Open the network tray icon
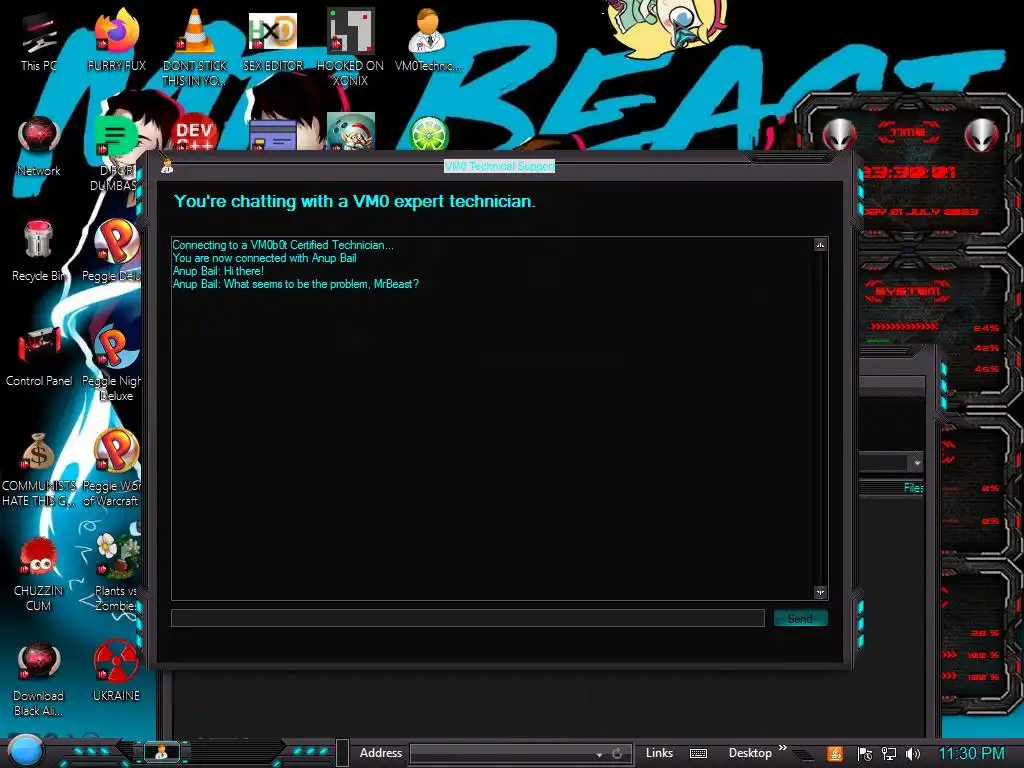The height and width of the screenshot is (768, 1024). [x=889, y=754]
